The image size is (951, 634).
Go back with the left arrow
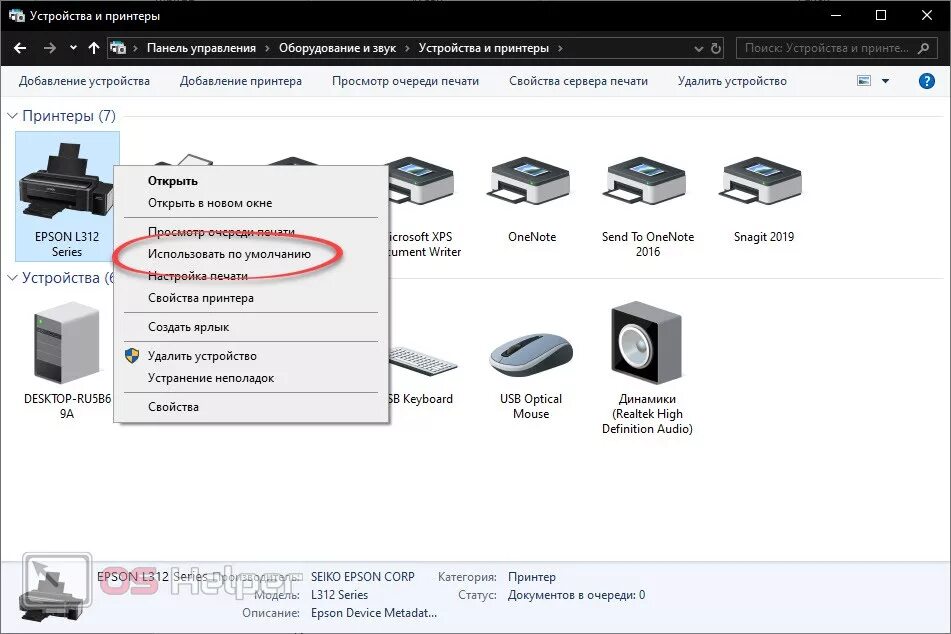[20, 48]
